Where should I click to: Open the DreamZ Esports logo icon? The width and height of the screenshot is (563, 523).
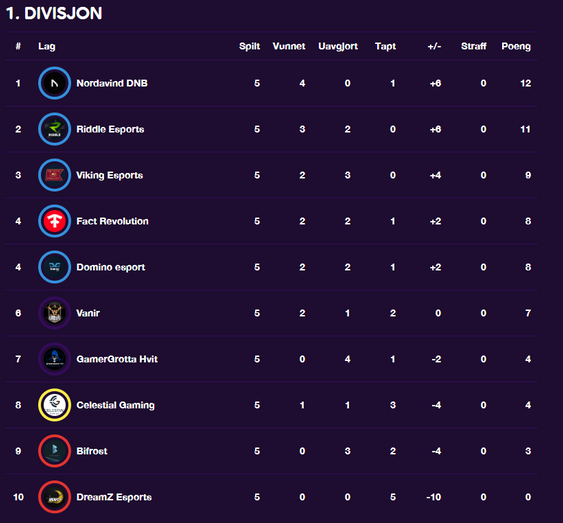[55, 497]
